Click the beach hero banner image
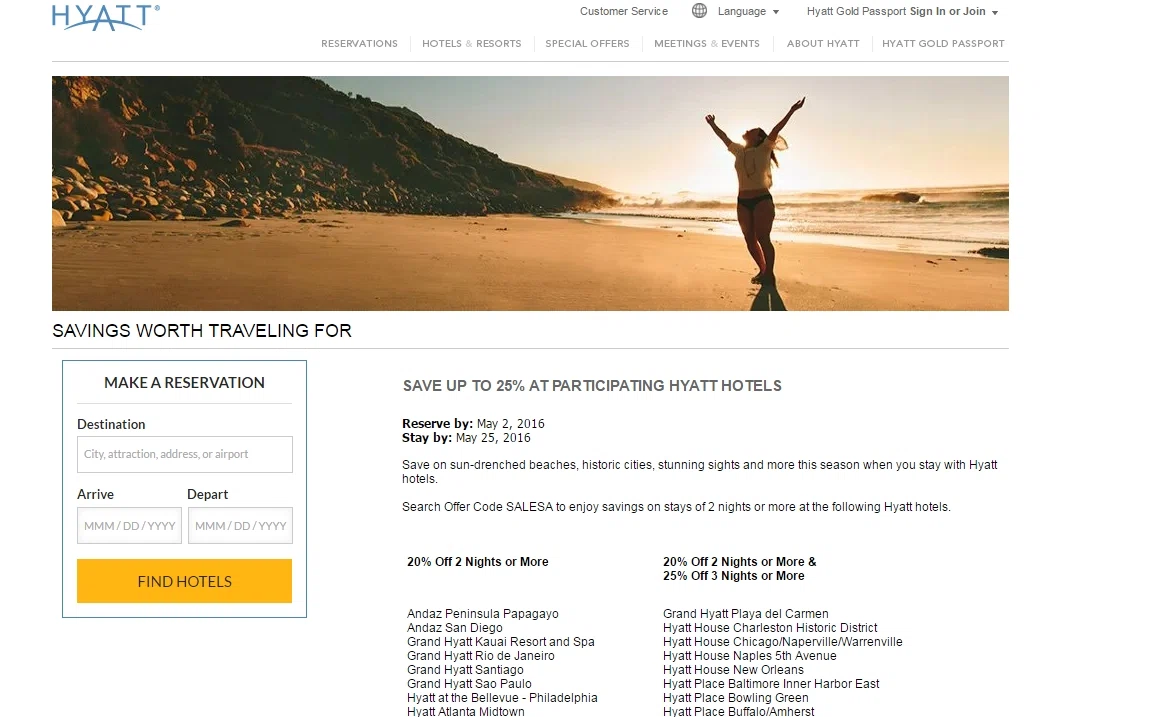Screen dimensions: 1167x717 click(x=530, y=193)
